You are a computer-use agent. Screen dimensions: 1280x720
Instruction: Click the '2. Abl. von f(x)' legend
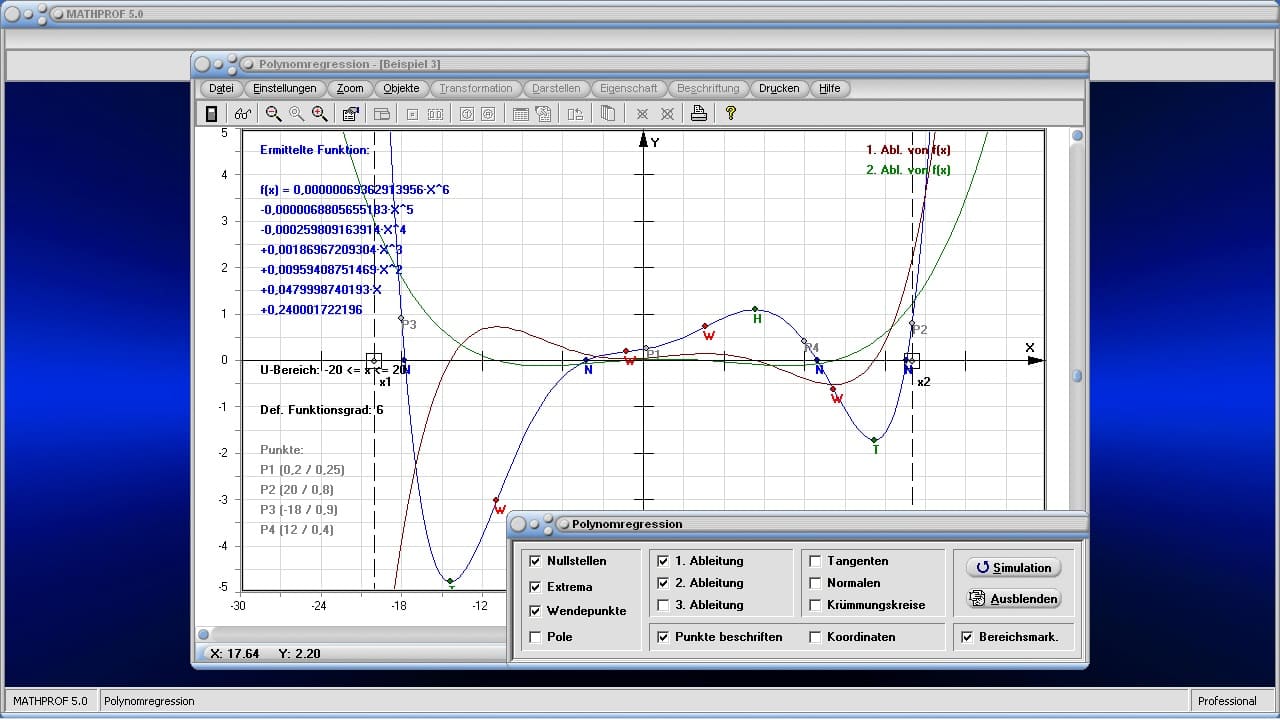tap(908, 170)
